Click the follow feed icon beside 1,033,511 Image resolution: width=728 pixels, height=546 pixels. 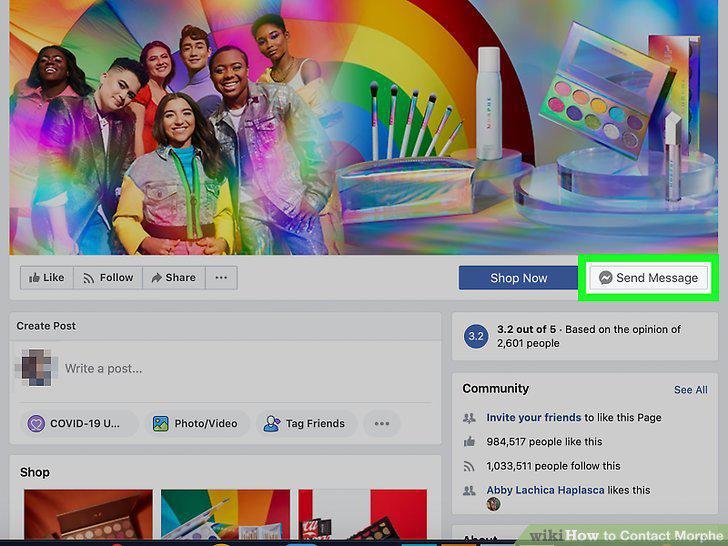(x=469, y=466)
